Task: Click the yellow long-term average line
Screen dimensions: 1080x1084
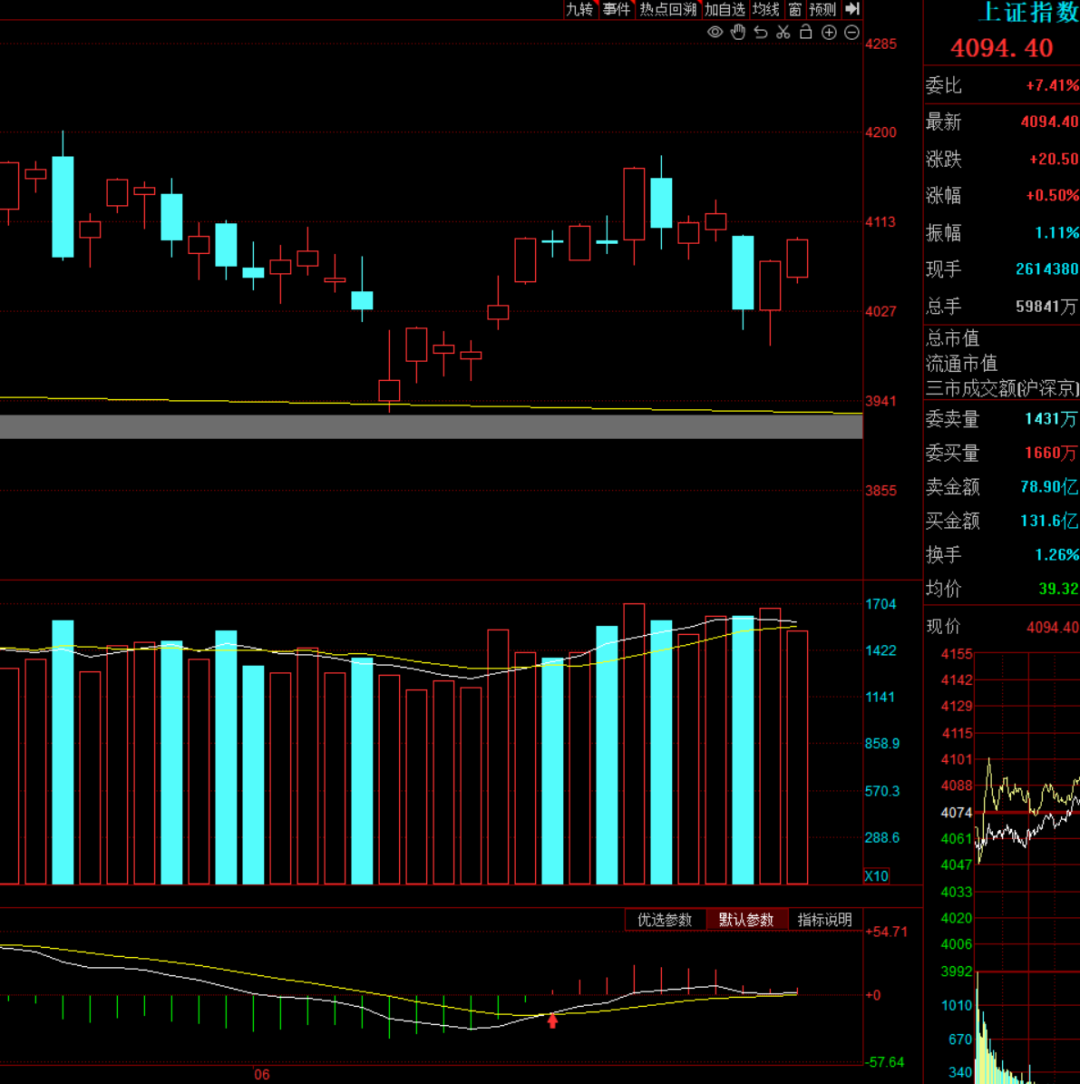Action: tap(431, 405)
